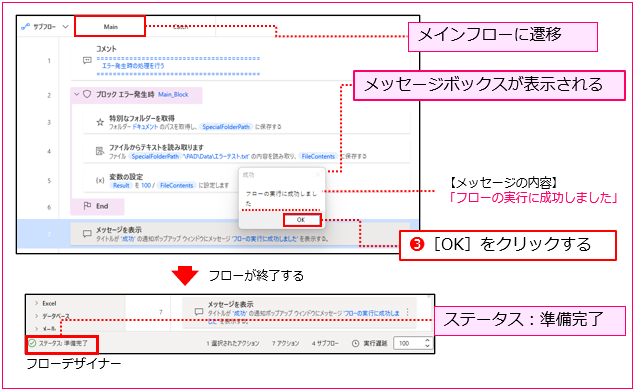This screenshot has height=391, width=635.
Task: Click the End flag icon
Action: (x=87, y=206)
